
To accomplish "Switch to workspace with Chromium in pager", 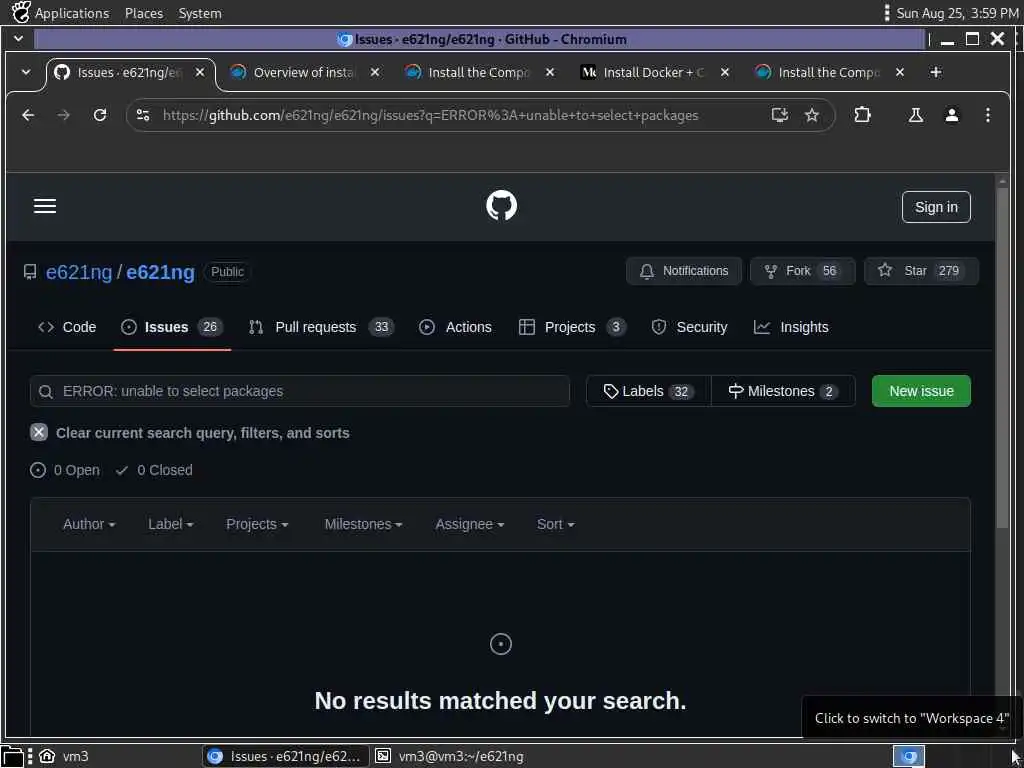I will click(908, 756).
